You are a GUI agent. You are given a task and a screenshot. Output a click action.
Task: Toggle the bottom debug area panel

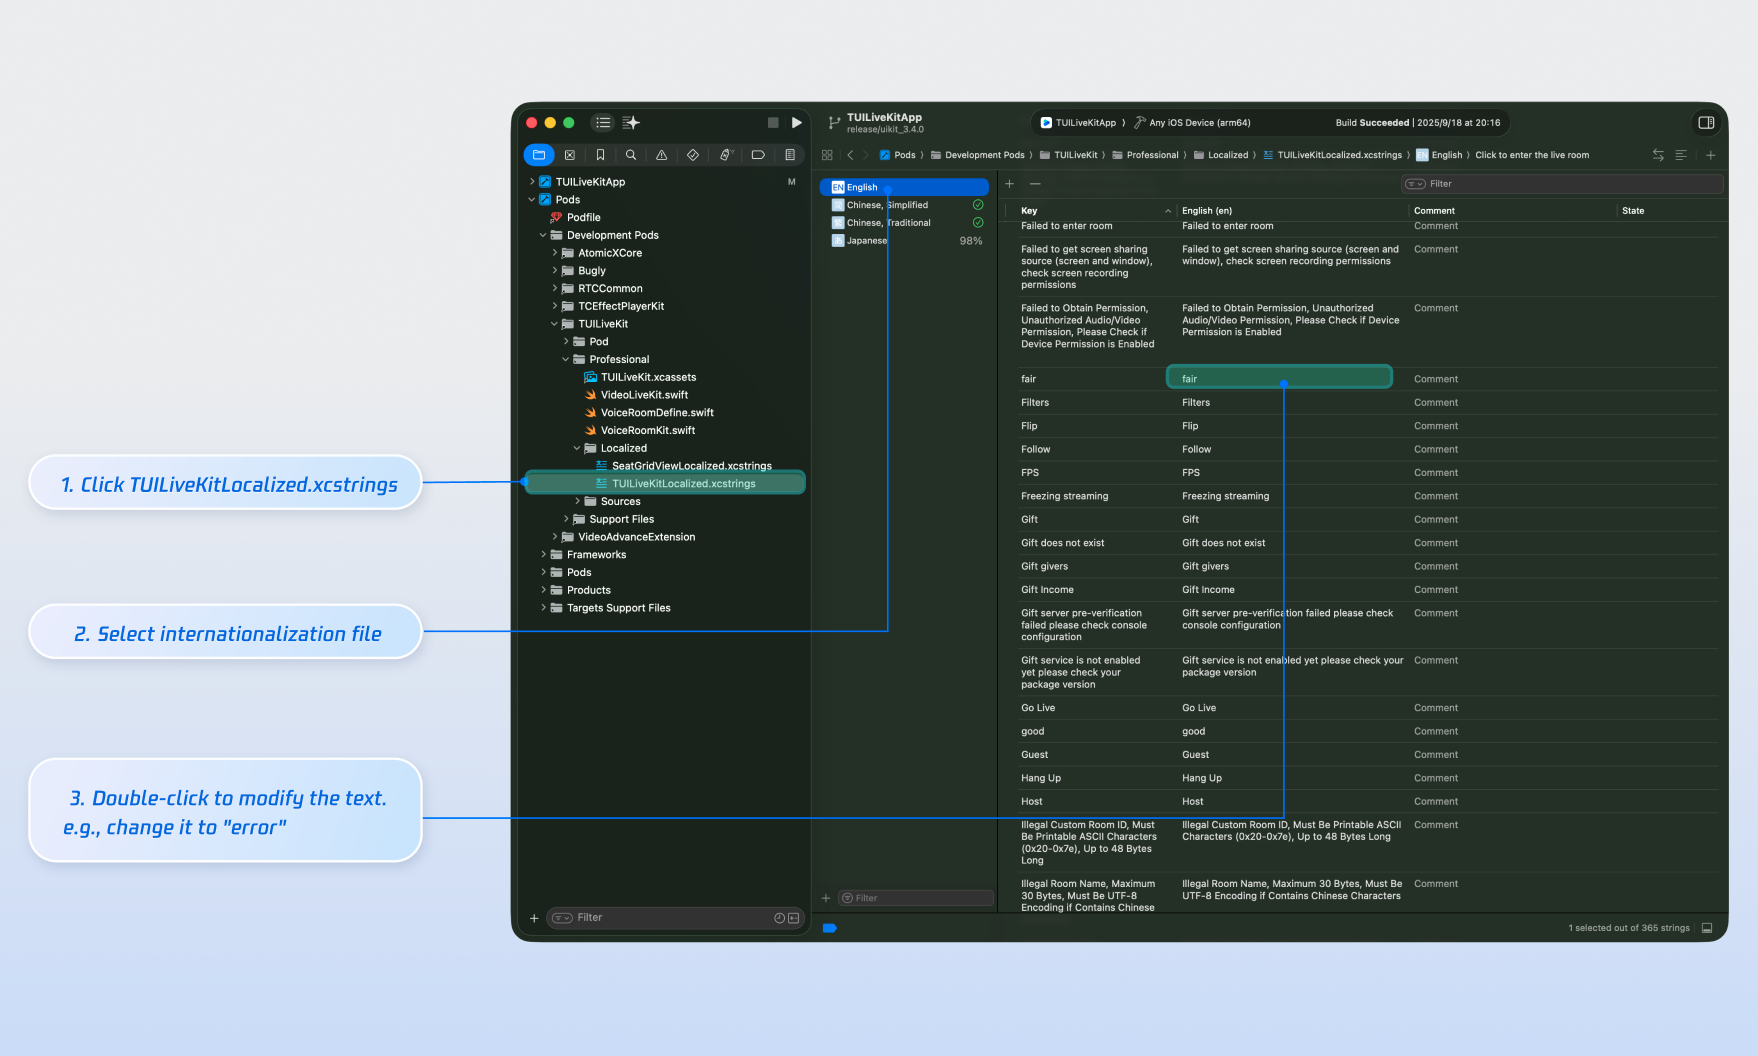pyautogui.click(x=1707, y=928)
